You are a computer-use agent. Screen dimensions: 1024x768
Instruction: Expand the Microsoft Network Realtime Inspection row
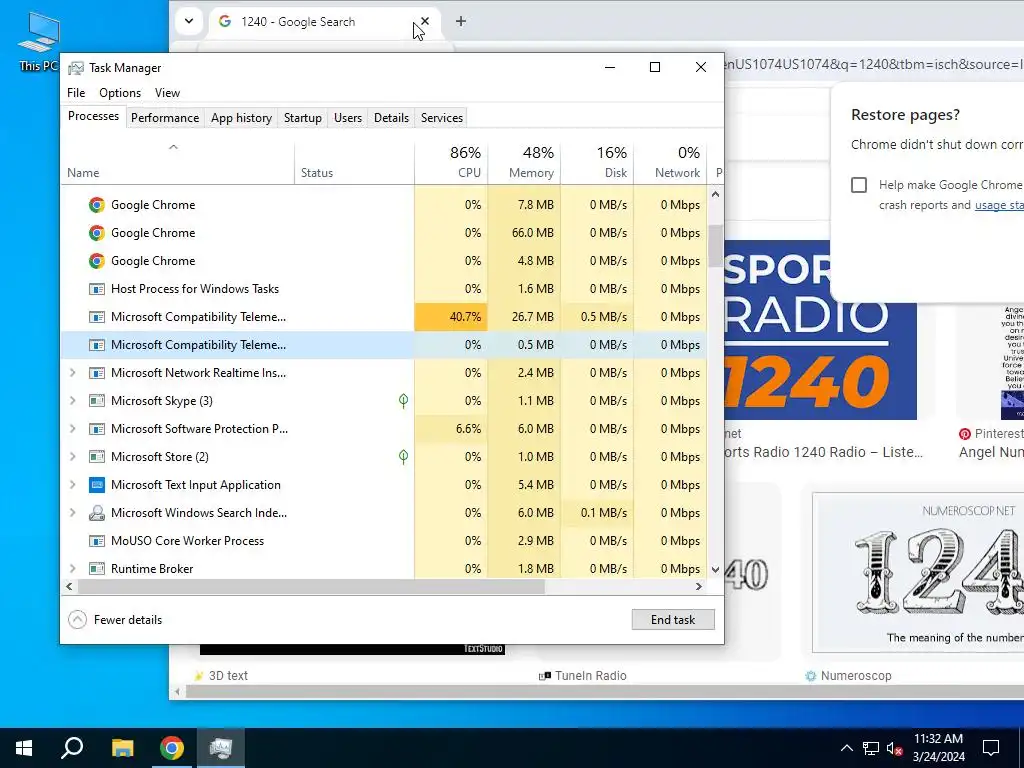(72, 373)
